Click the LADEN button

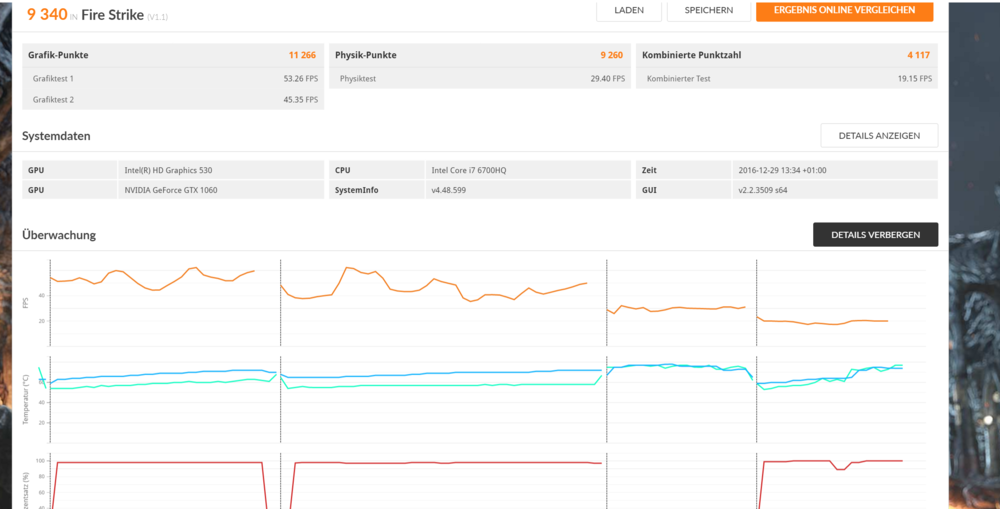[x=628, y=11]
